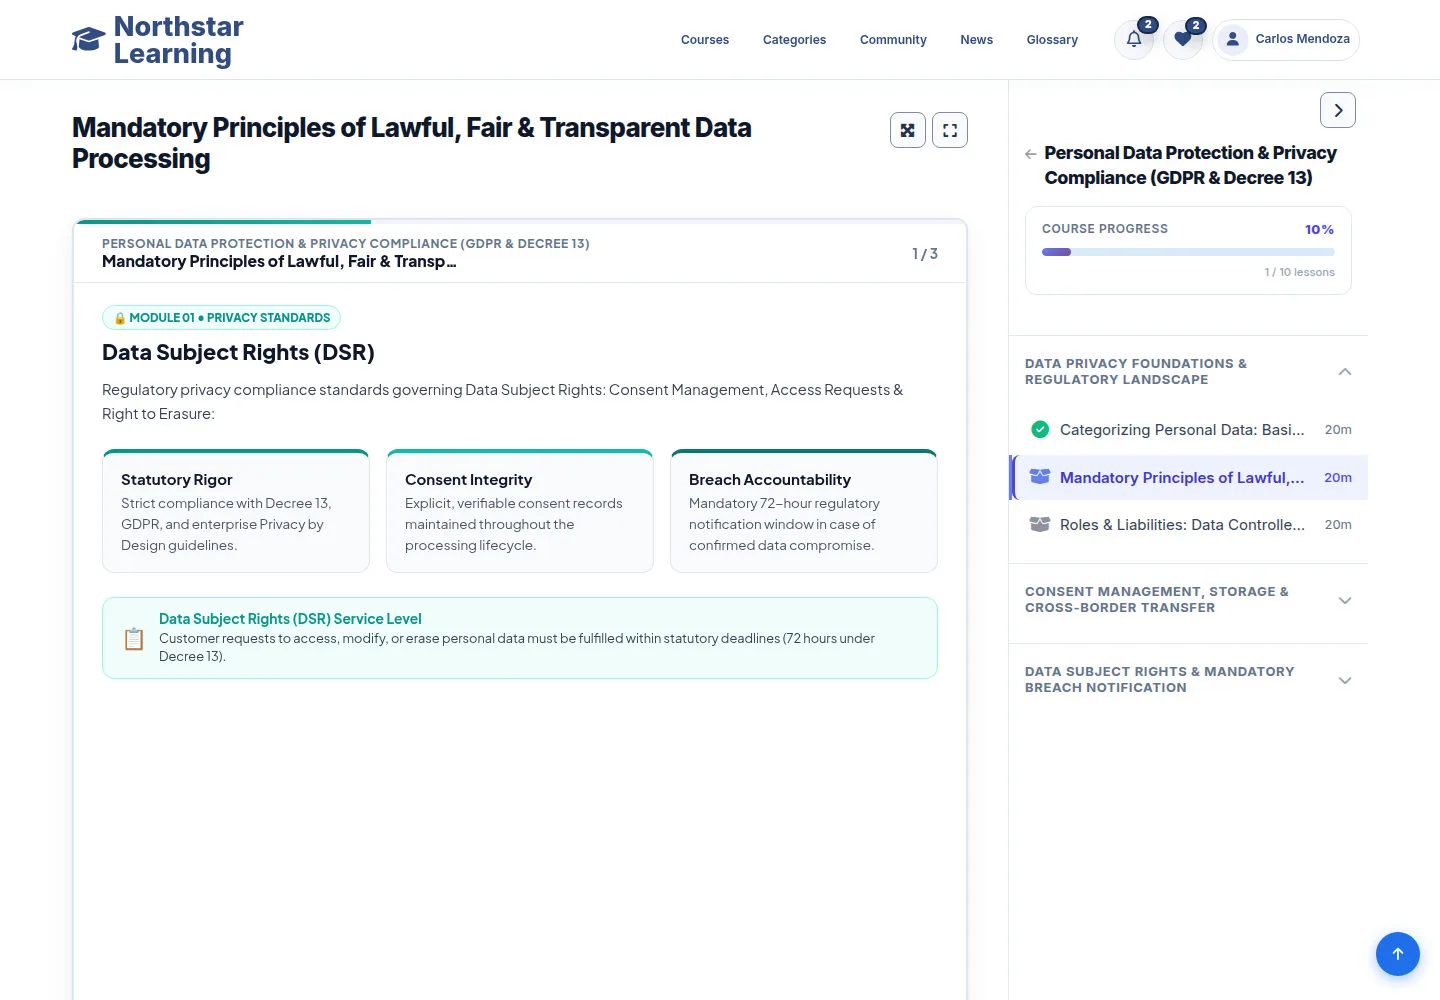Image resolution: width=1440 pixels, height=1000 pixels.
Task: Click the green completed checkmark for Categorizing Personal Data
Action: (1040, 429)
